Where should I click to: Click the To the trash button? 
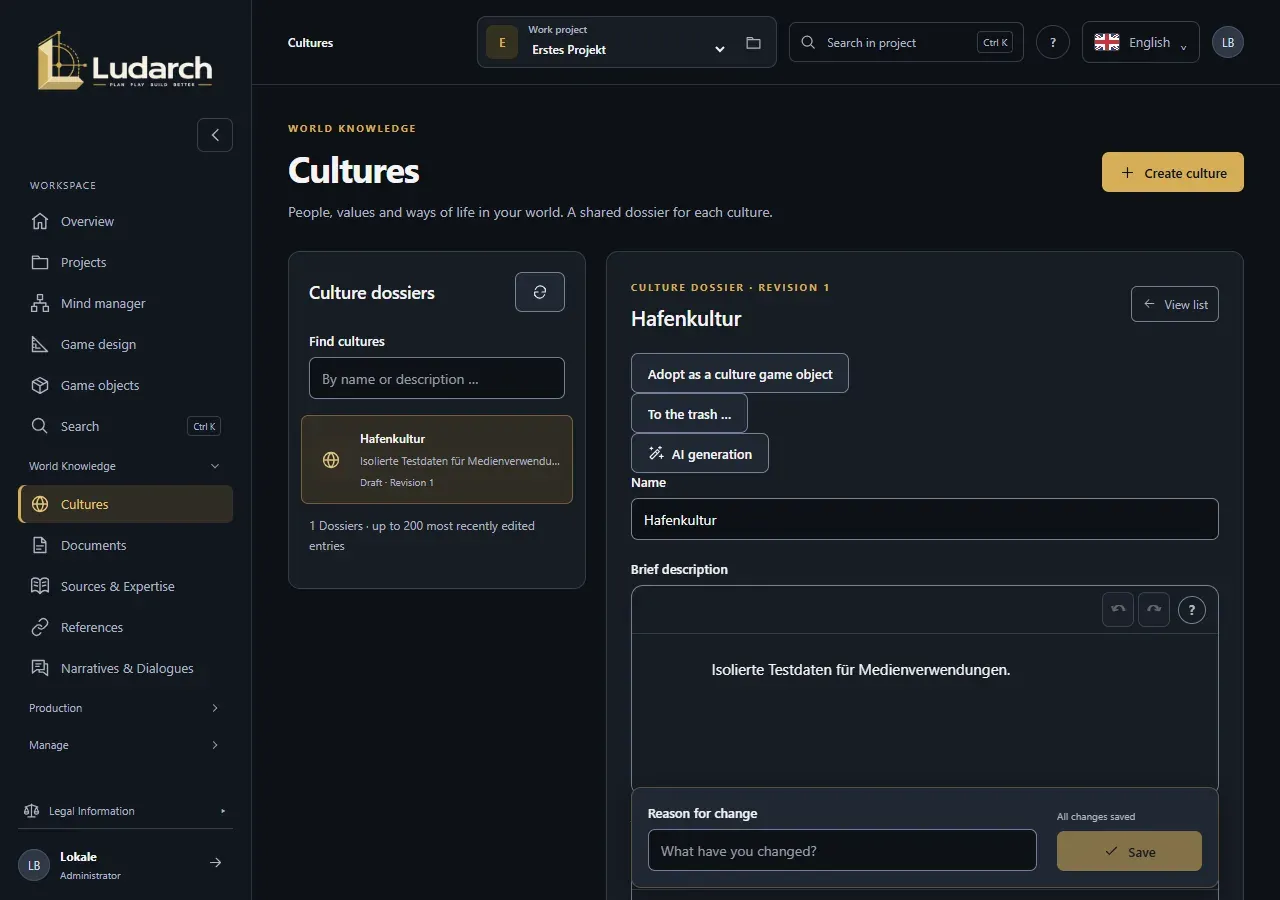click(x=689, y=413)
